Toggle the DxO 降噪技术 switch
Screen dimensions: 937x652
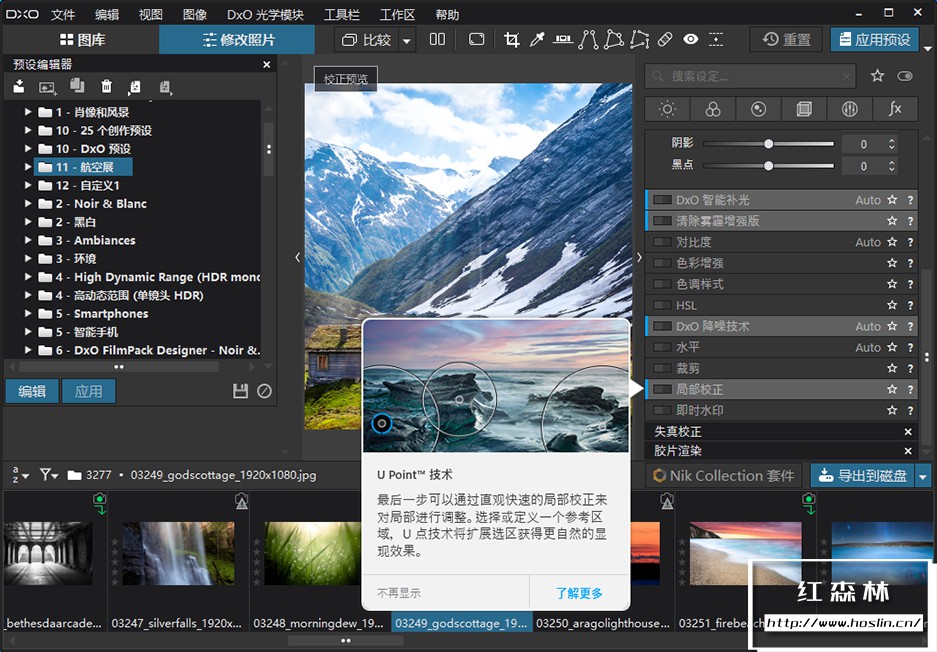coord(664,326)
